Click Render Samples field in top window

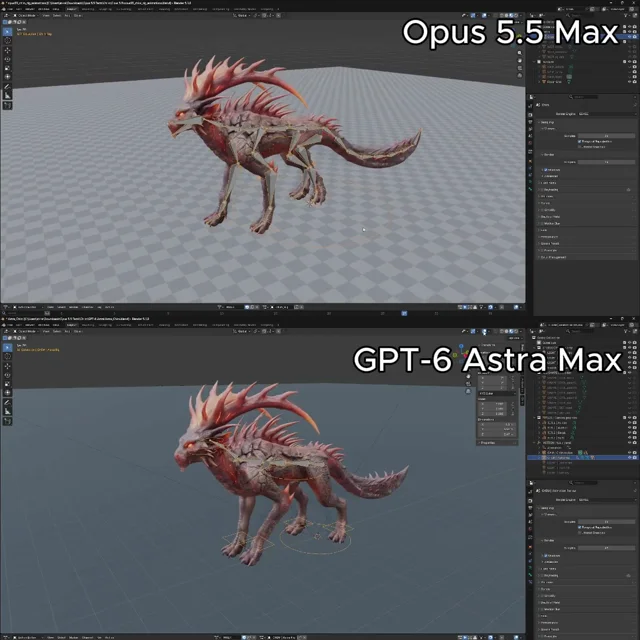[x=606, y=162]
